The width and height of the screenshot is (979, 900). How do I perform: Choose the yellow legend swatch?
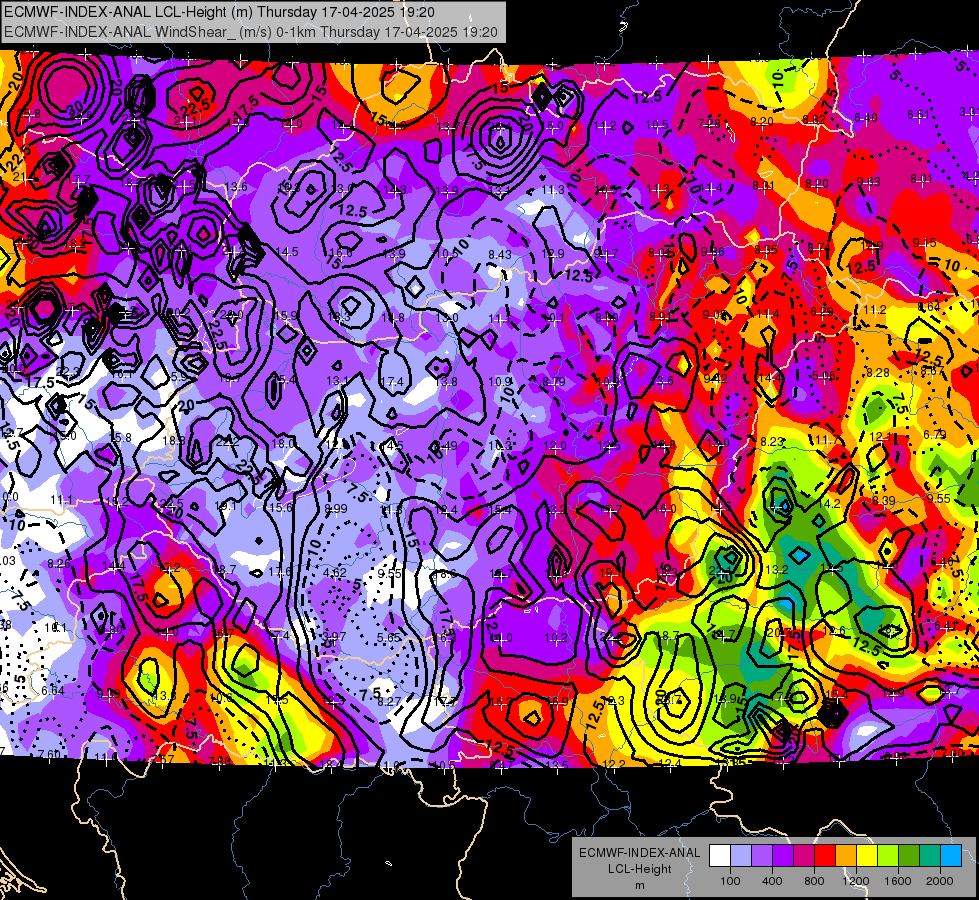pyautogui.click(x=867, y=856)
